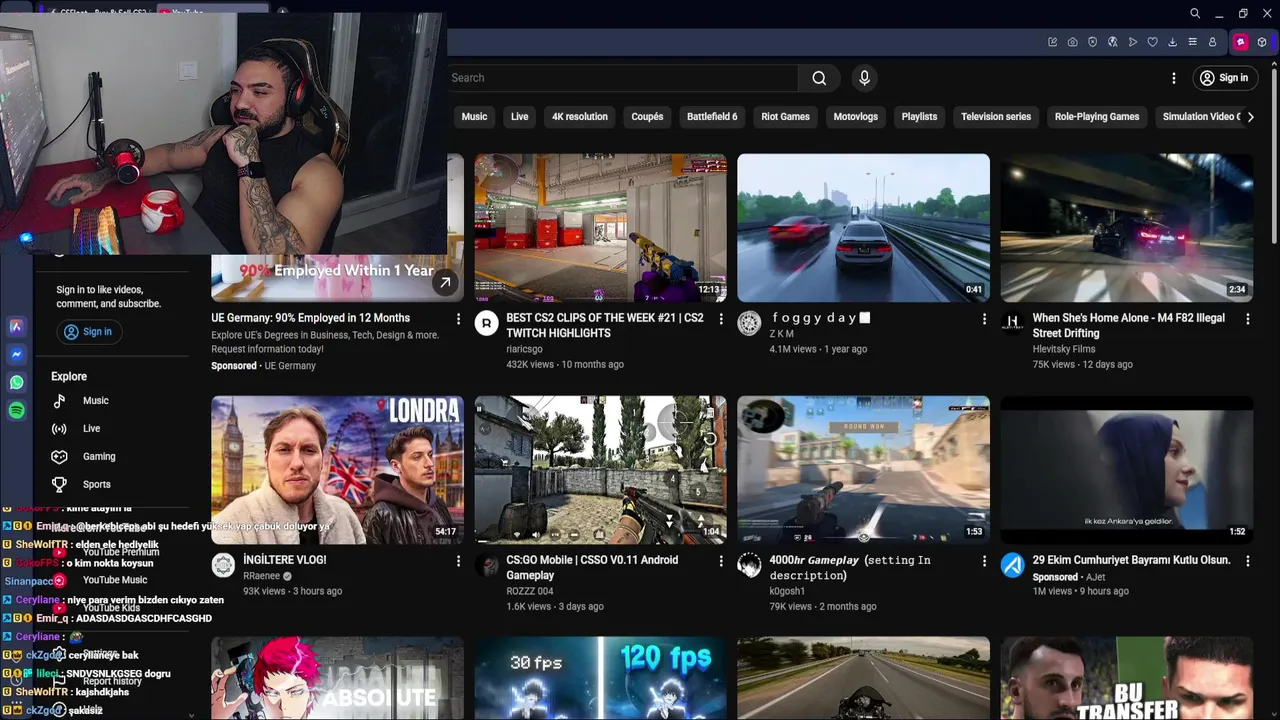The image size is (1280, 720).
Task: Select the Role-Playing Games chip
Action: click(x=1097, y=117)
